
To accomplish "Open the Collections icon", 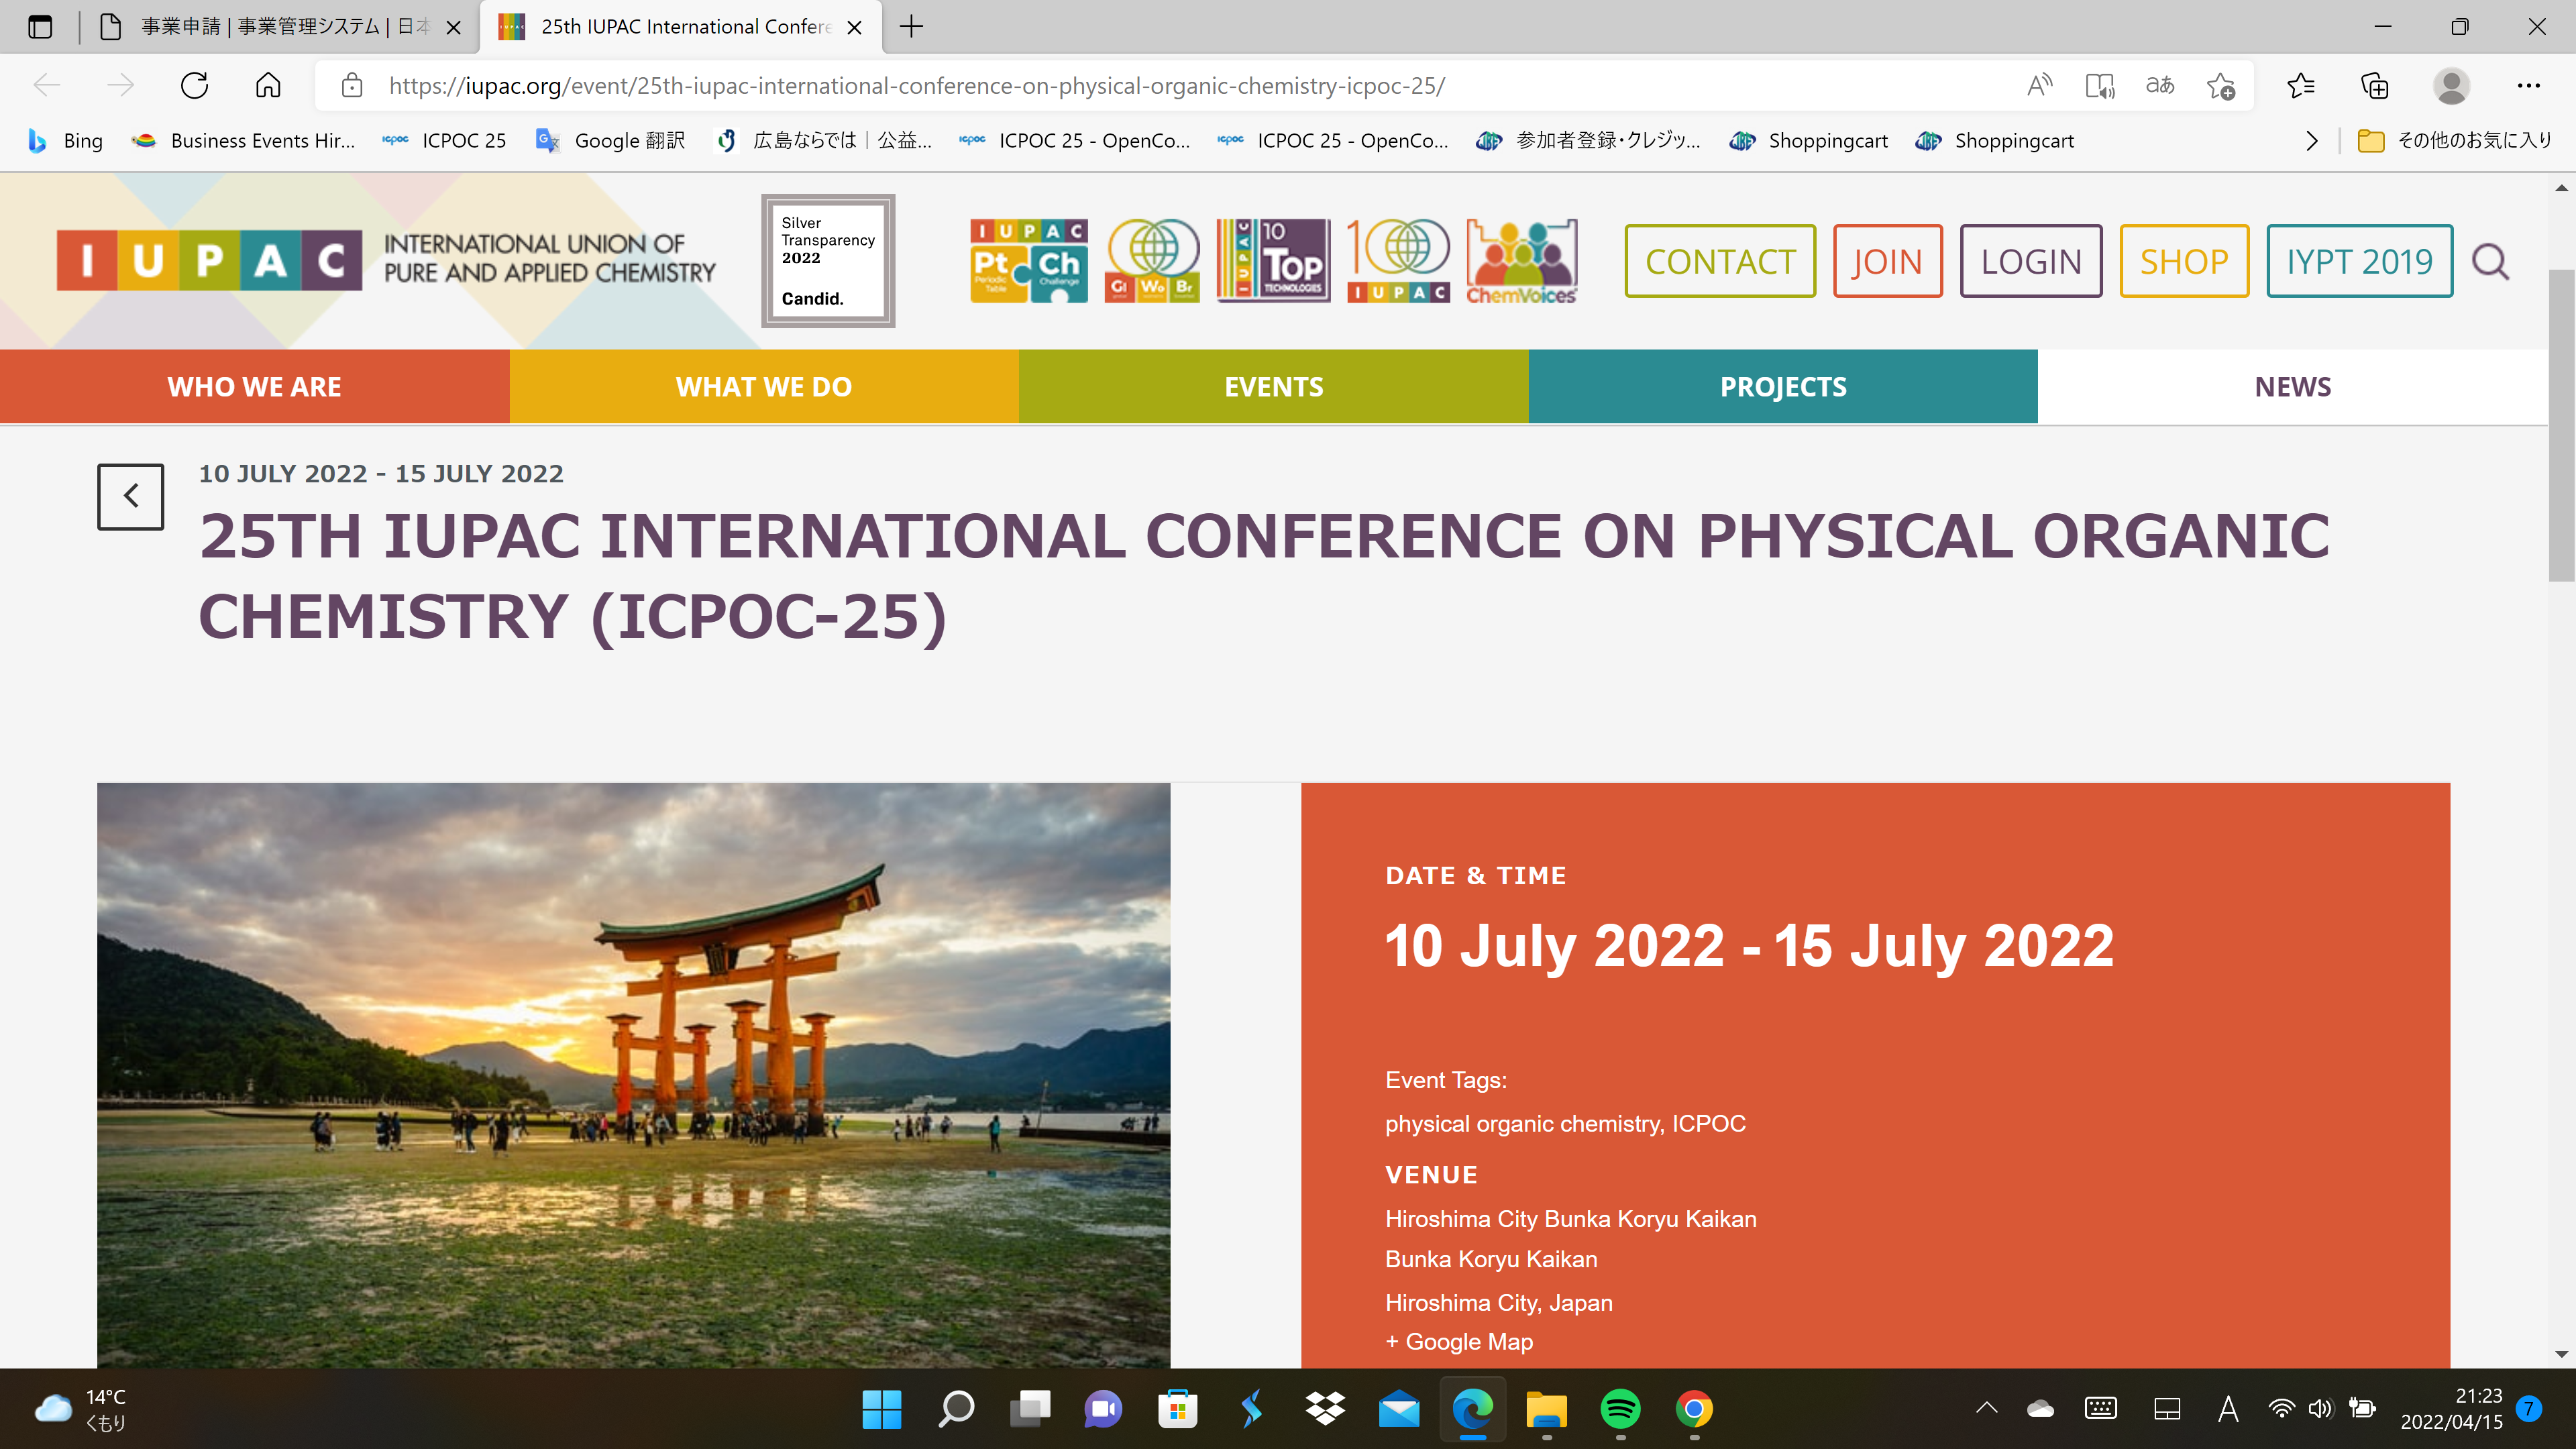I will click(x=2375, y=86).
